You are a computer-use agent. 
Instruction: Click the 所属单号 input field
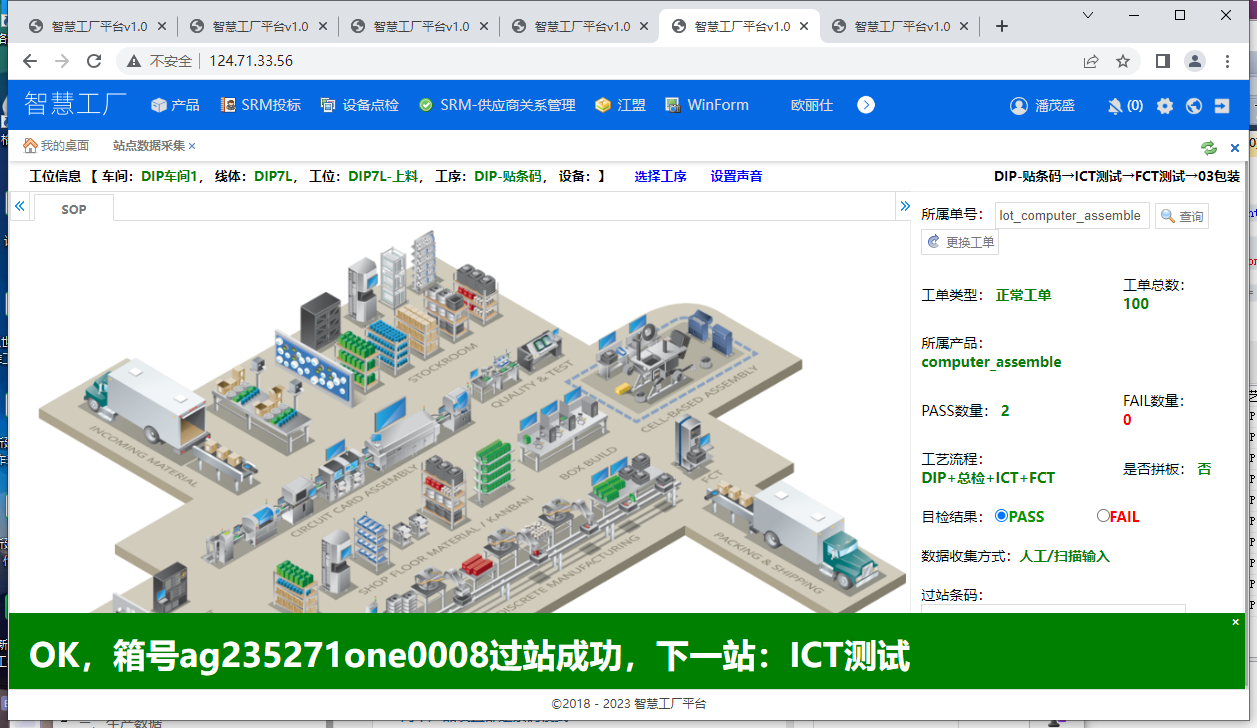(x=1071, y=215)
